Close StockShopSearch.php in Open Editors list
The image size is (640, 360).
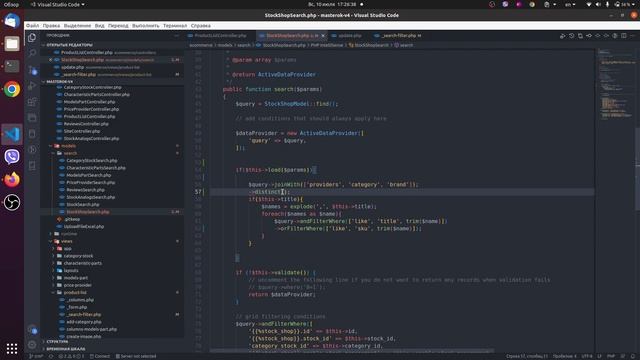pos(51,60)
